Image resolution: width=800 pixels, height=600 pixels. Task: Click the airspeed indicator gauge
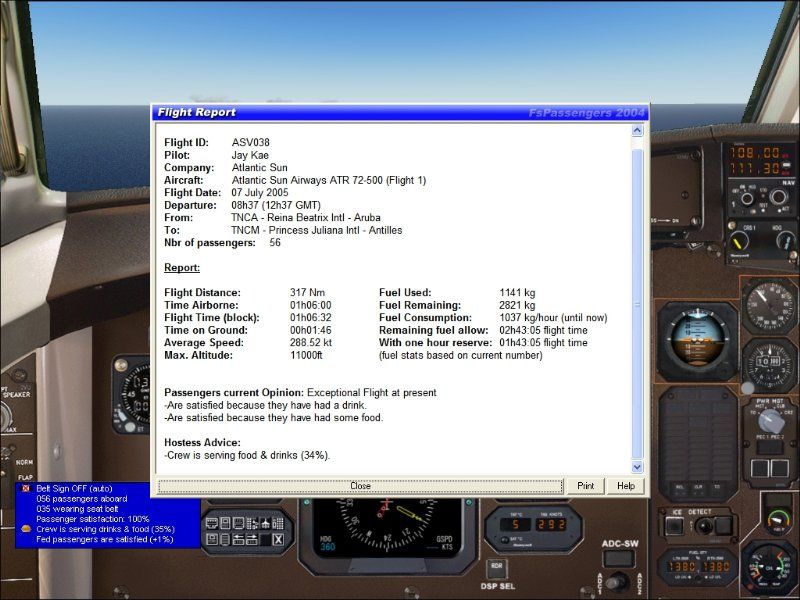769,305
